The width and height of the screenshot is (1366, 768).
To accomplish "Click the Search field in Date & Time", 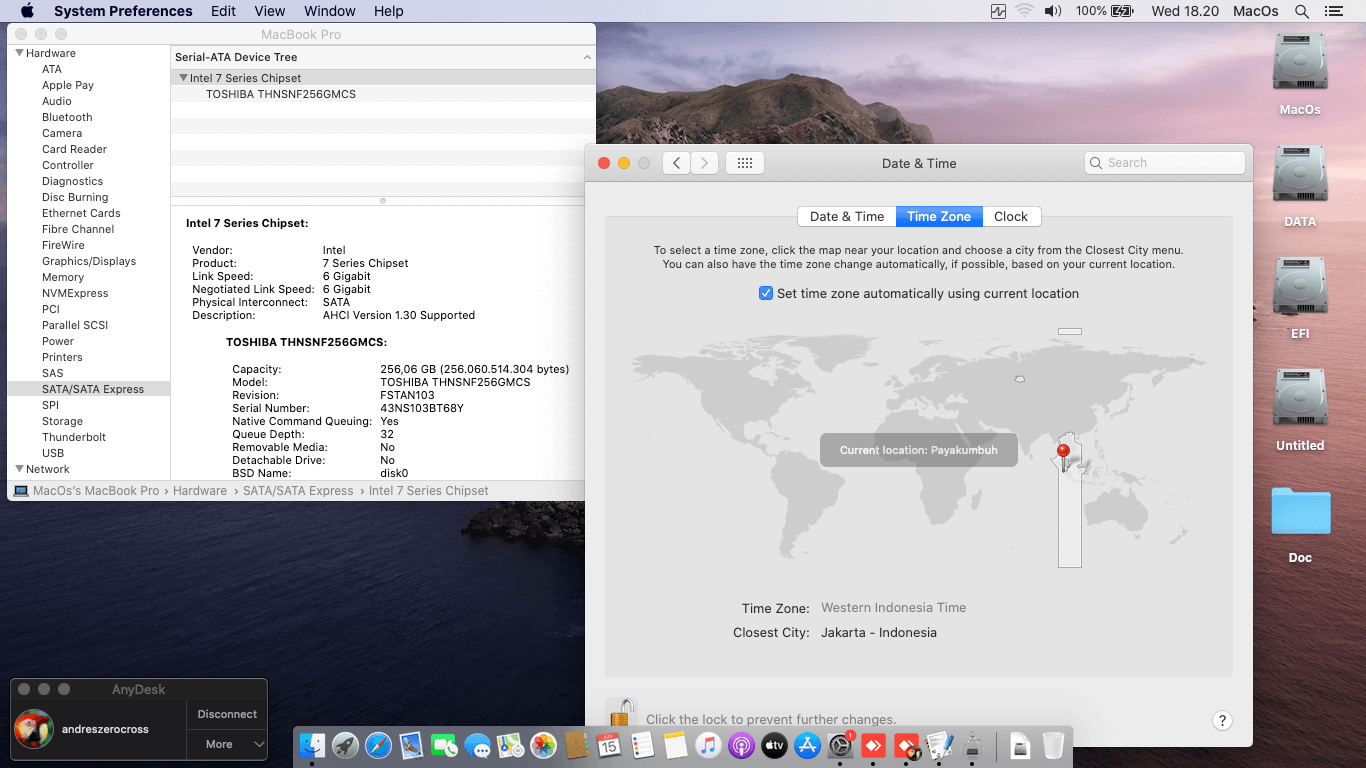I will (x=1165, y=163).
